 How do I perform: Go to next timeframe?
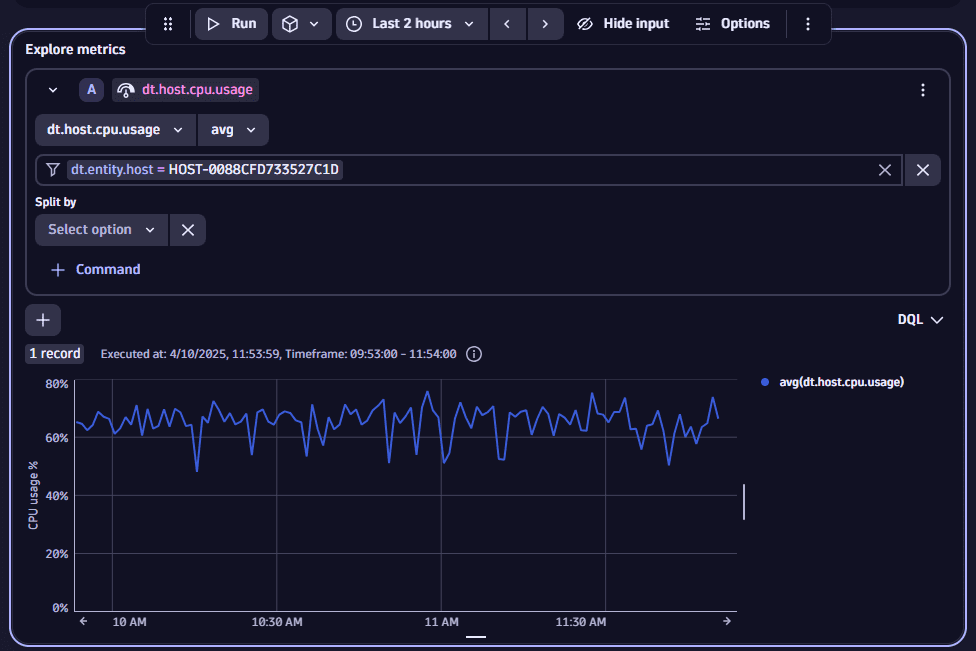pos(545,24)
